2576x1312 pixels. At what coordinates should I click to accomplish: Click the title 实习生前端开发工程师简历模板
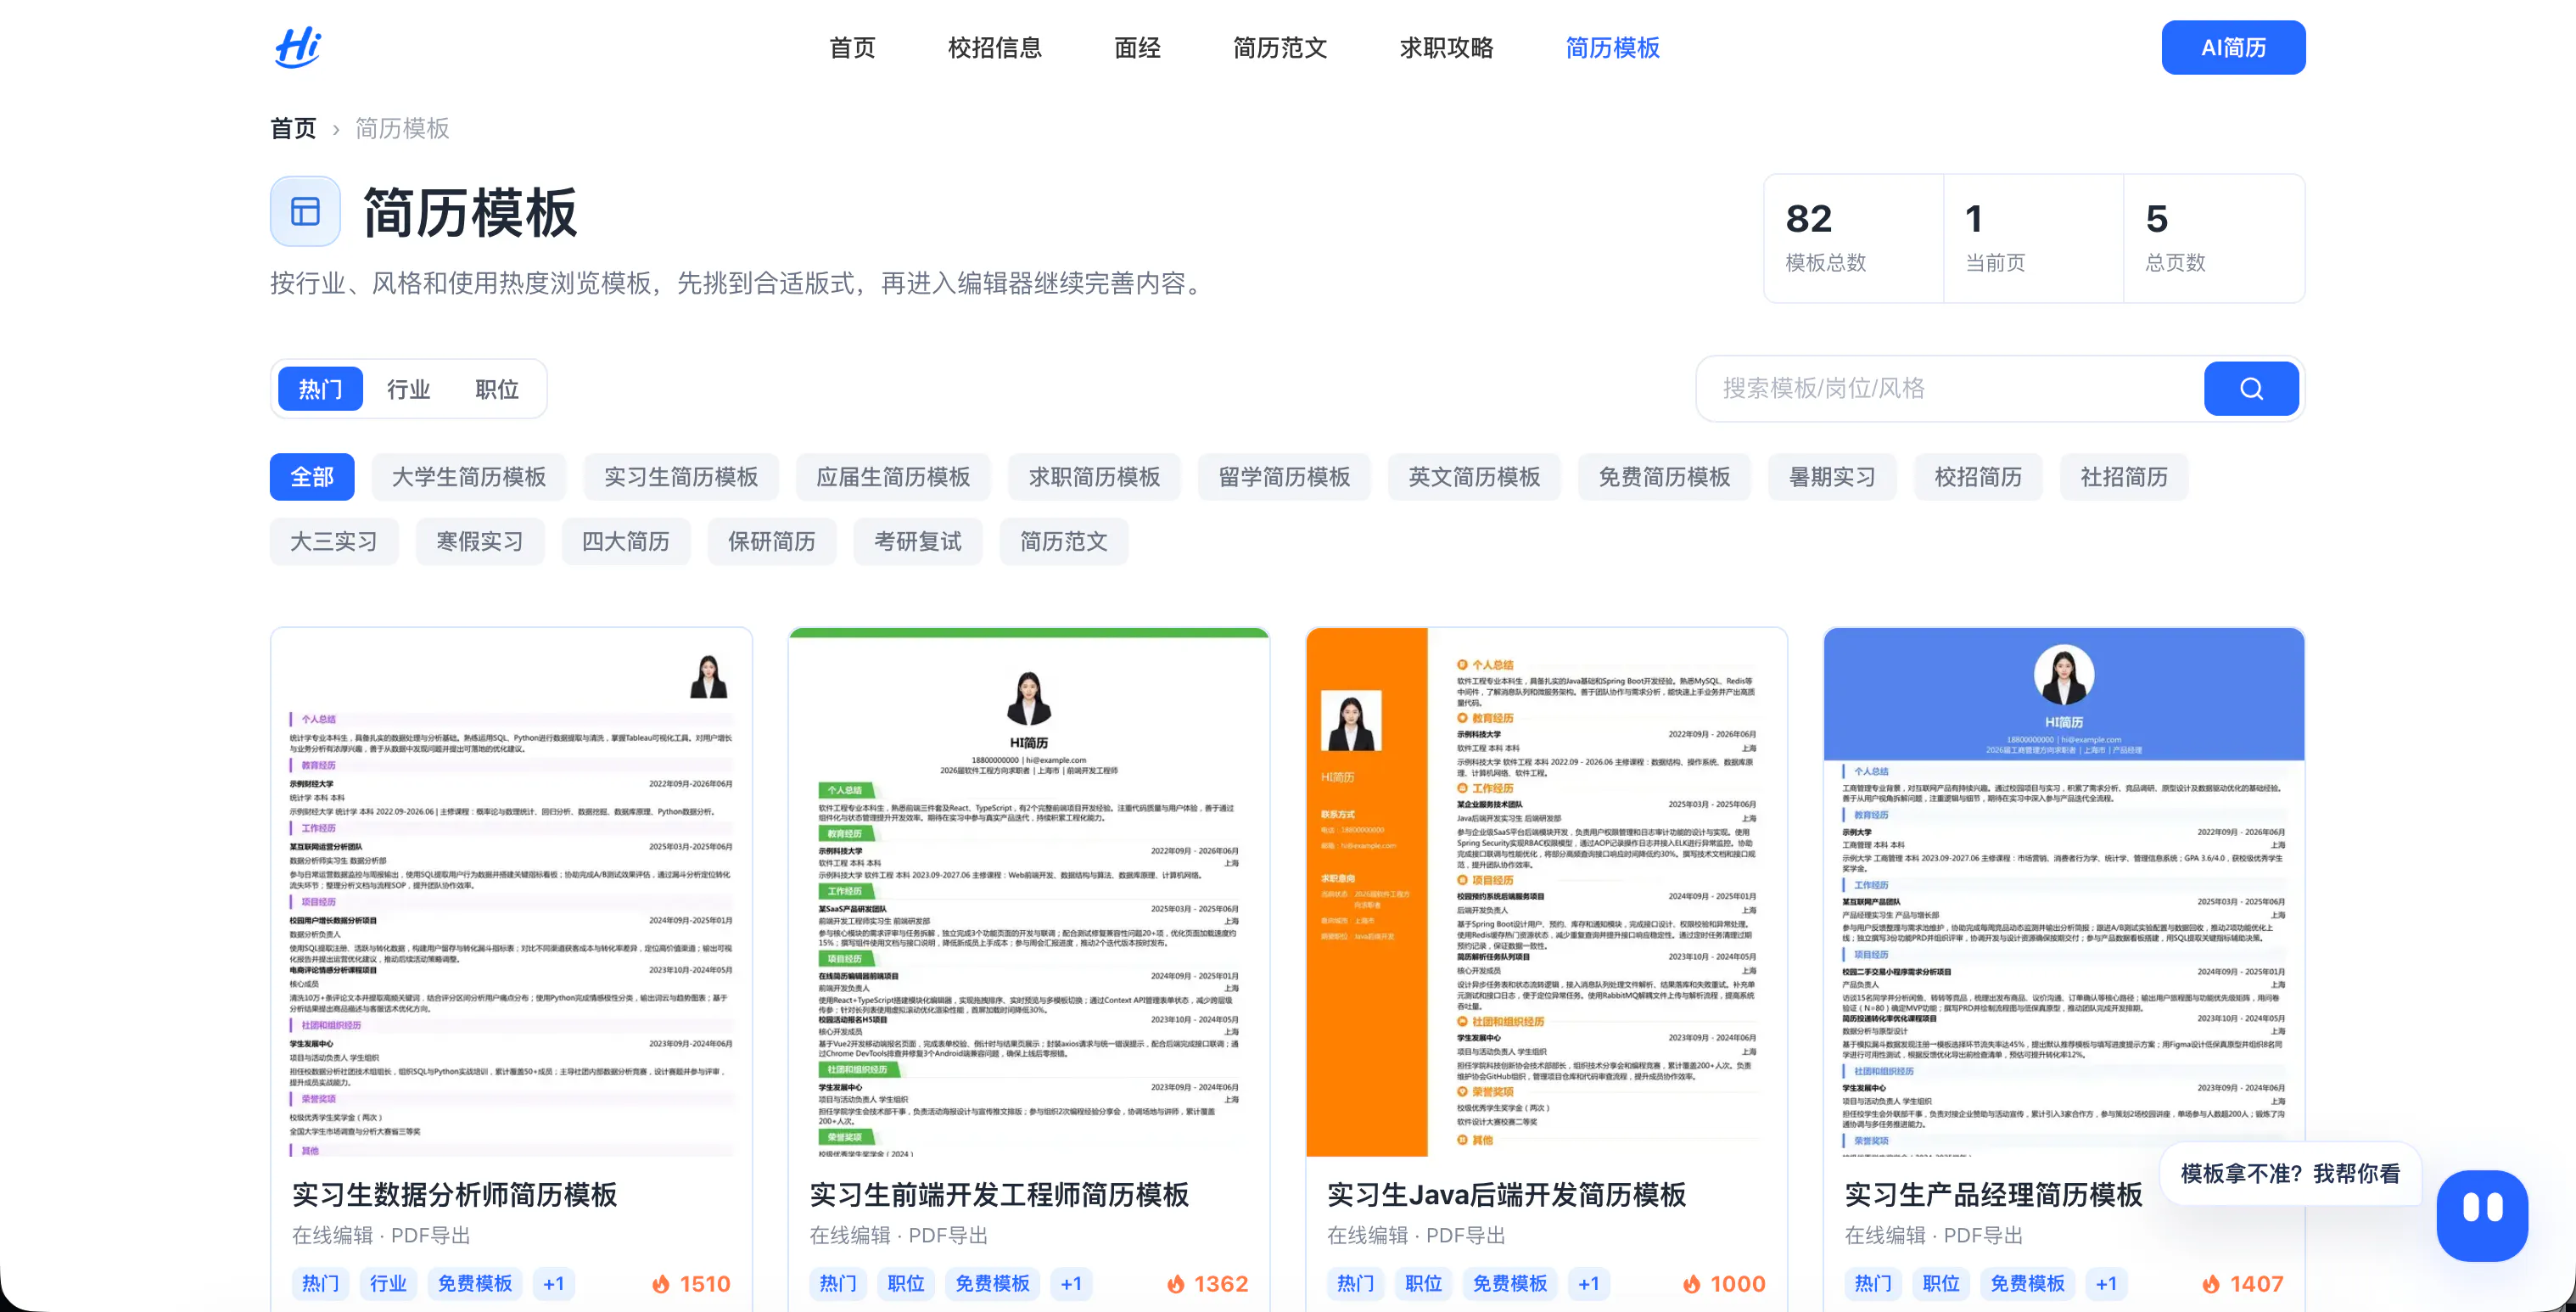pyautogui.click(x=999, y=1194)
